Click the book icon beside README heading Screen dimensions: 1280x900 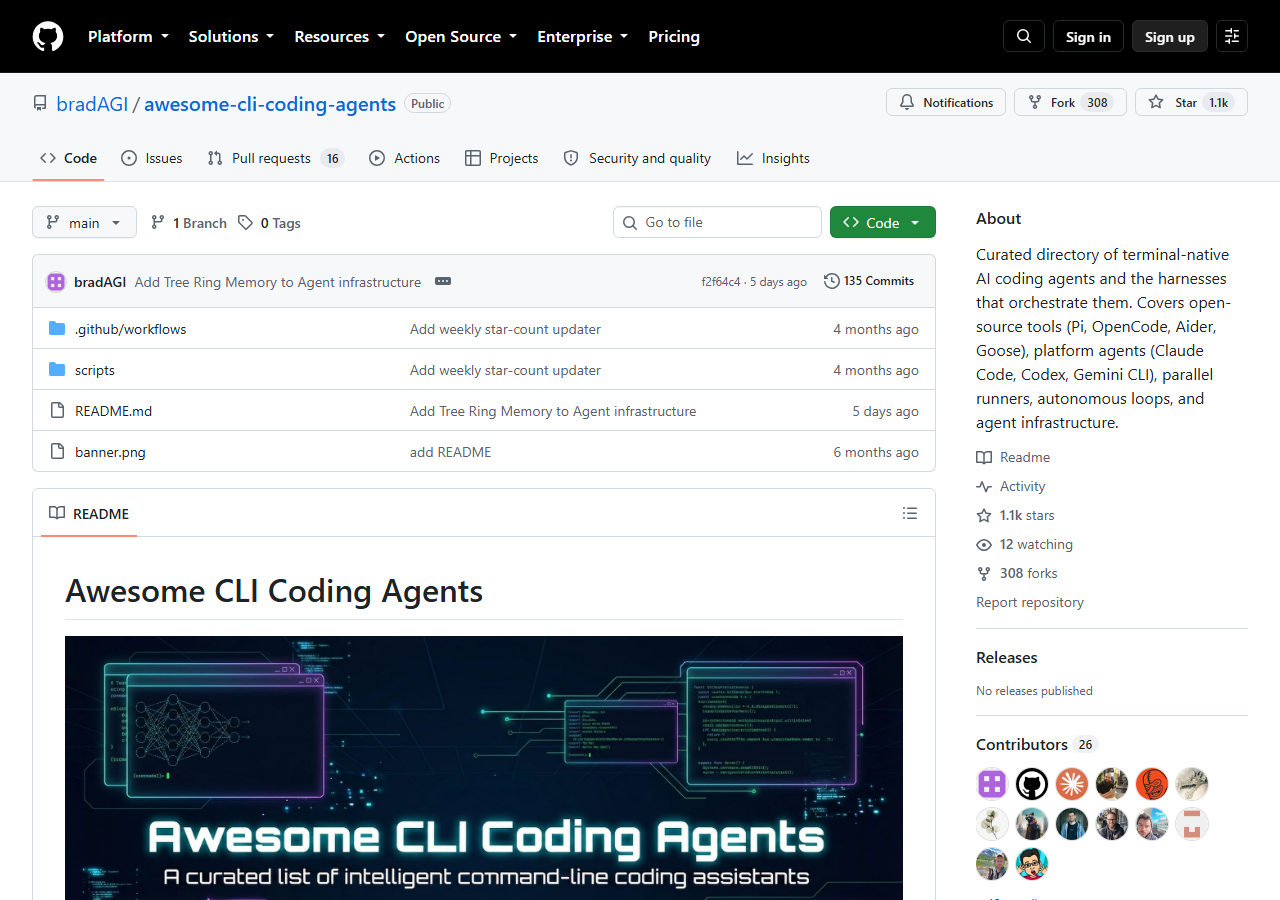(x=57, y=513)
